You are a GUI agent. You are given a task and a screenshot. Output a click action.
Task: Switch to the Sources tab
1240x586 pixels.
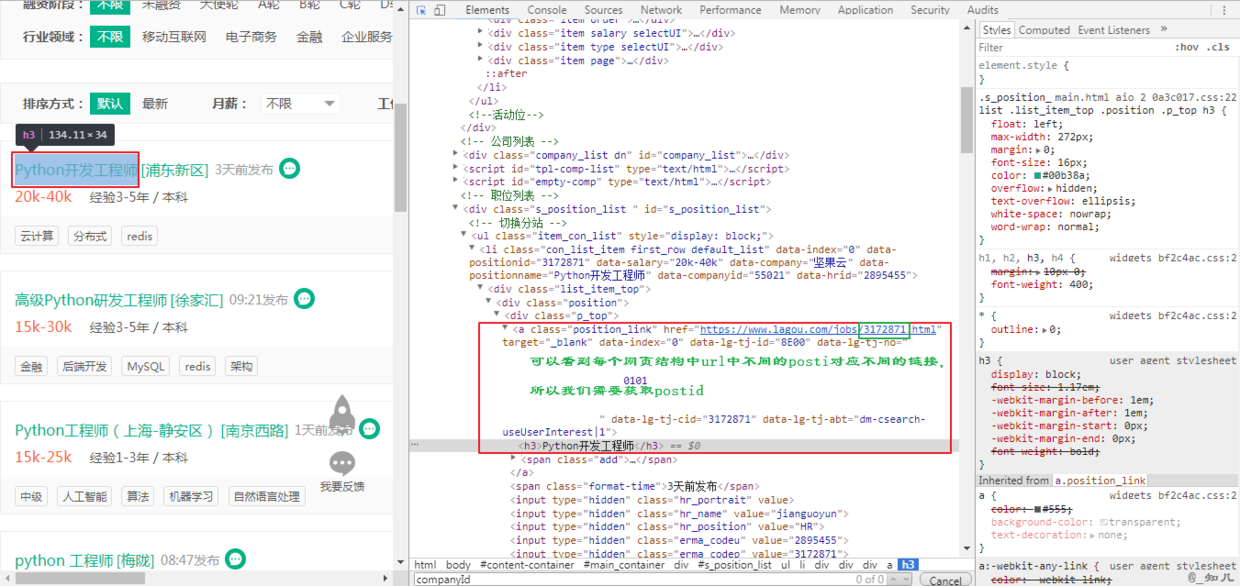coord(604,10)
